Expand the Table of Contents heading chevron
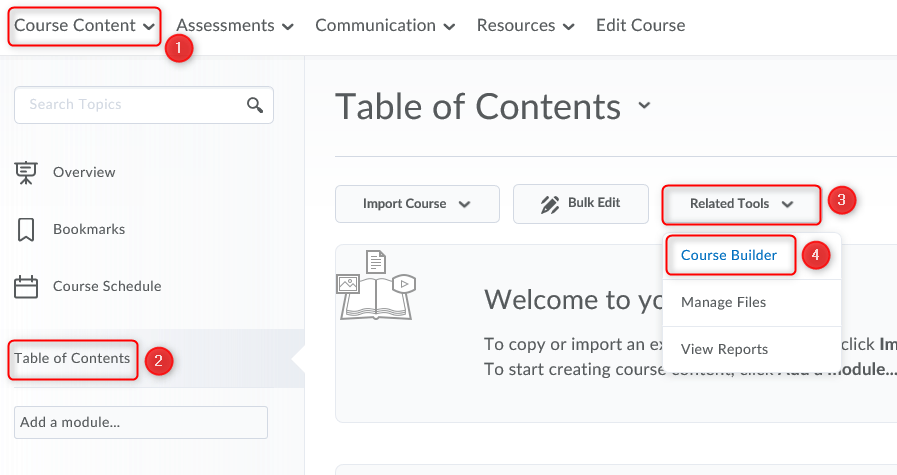Screen dimensions: 897x475 click(x=644, y=105)
